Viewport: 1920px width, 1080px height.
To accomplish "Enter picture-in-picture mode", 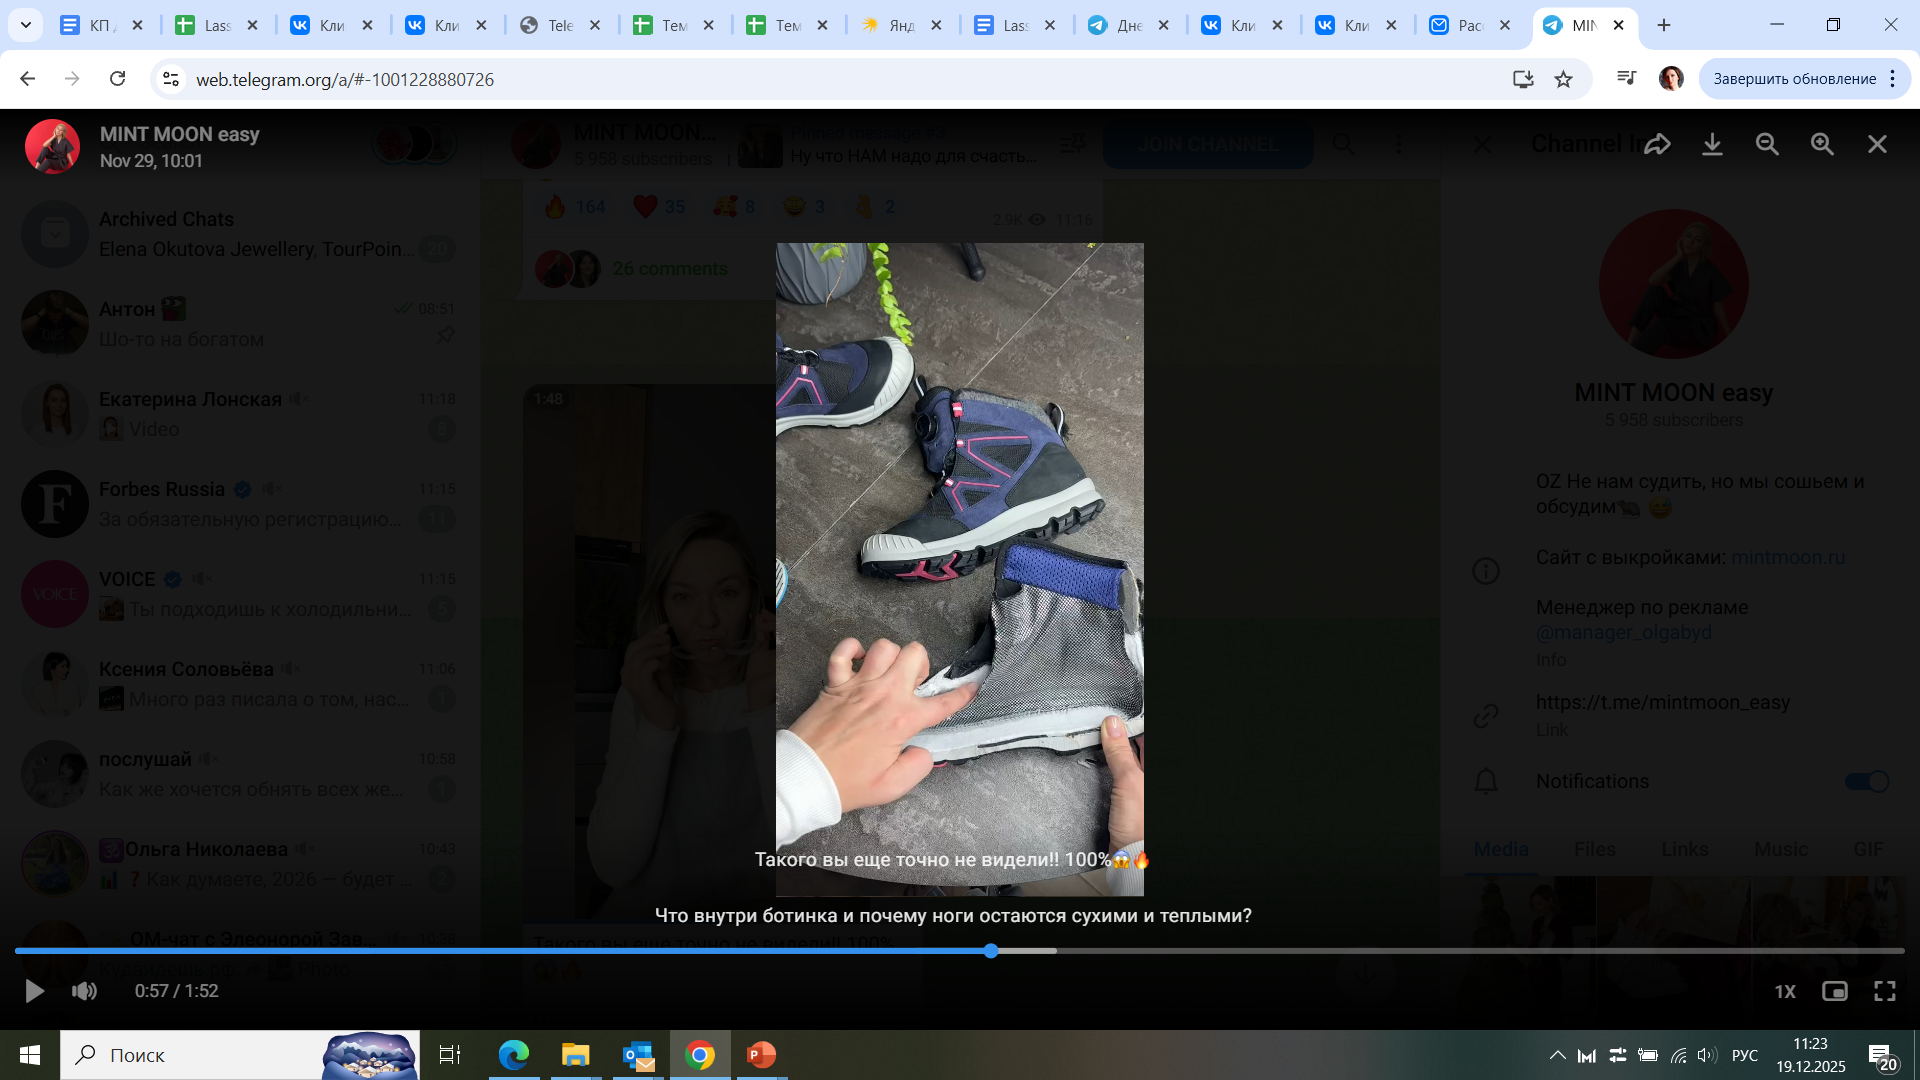I will point(1834,991).
